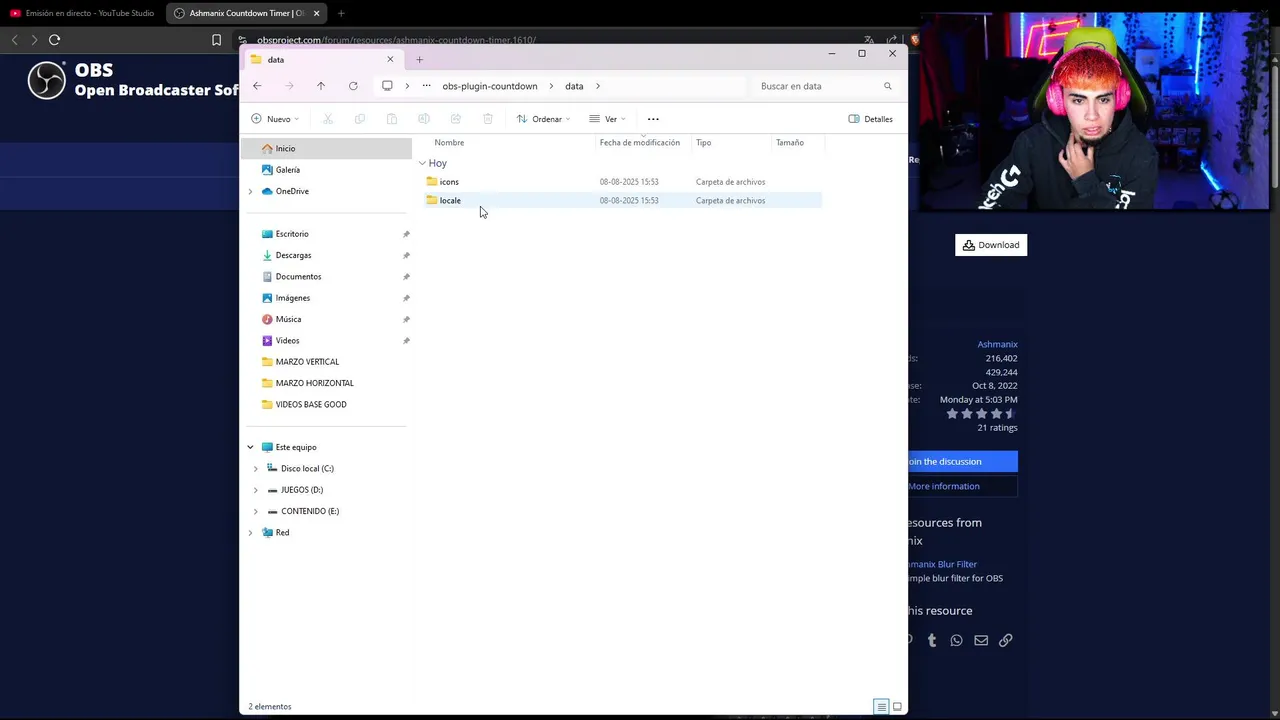Viewport: 1280px width, 720px height.
Task: Bookmark this page in browser
Action: click(216, 40)
